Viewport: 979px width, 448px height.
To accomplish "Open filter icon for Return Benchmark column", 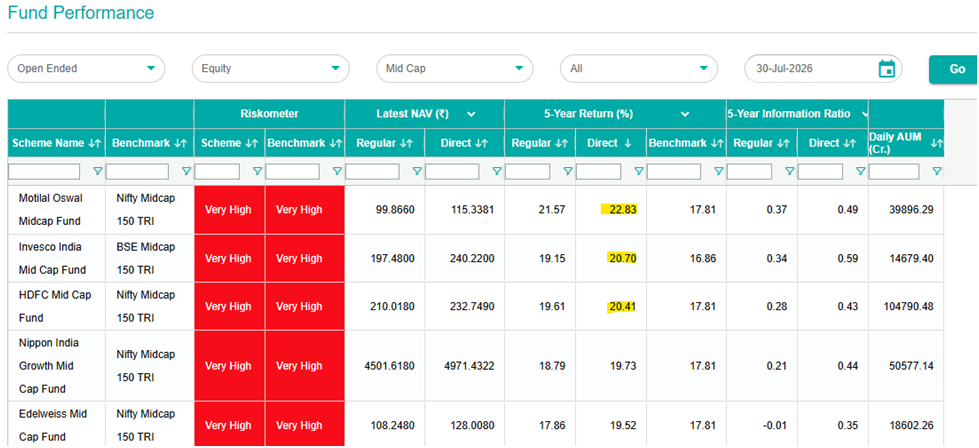I will [719, 171].
